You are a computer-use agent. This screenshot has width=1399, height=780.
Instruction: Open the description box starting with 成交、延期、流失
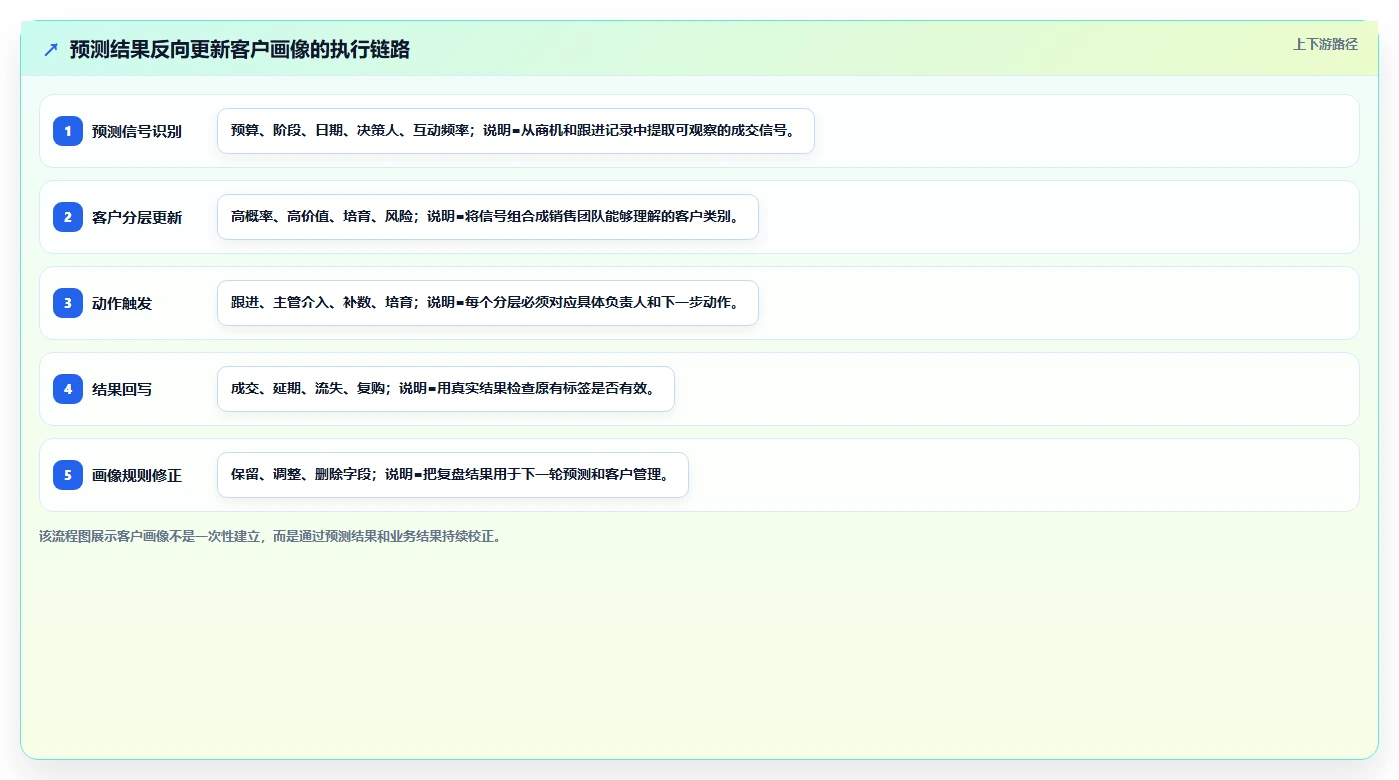coord(446,389)
